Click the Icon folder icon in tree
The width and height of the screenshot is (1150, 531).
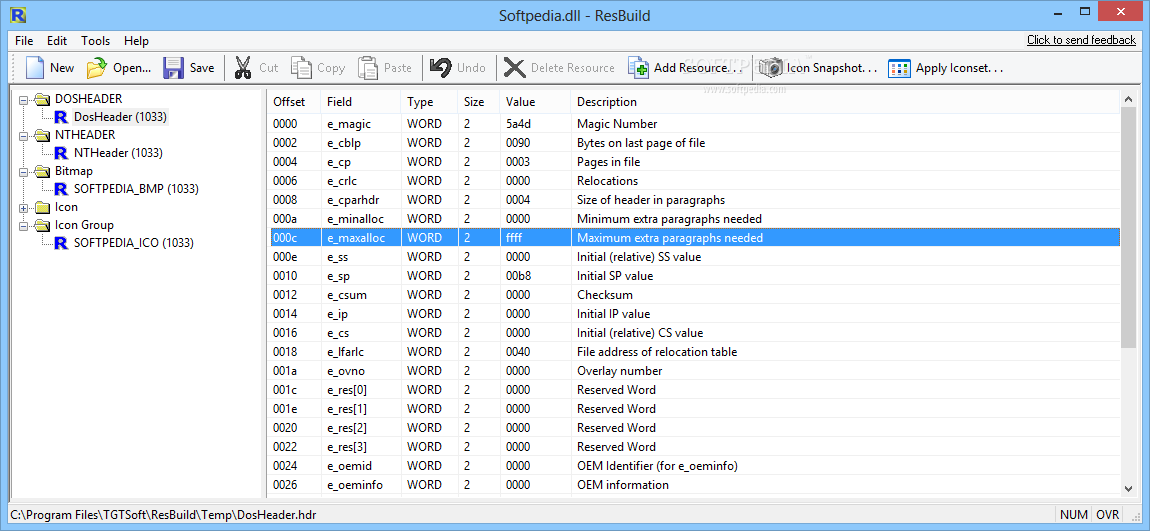tap(42, 207)
